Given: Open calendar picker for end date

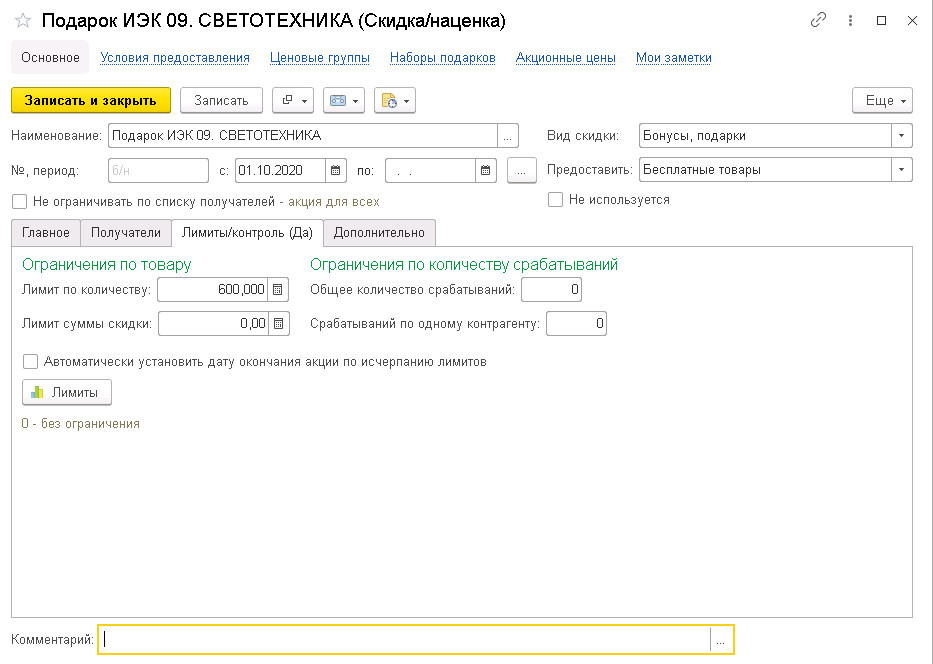Looking at the screenshot, I should pyautogui.click(x=486, y=170).
